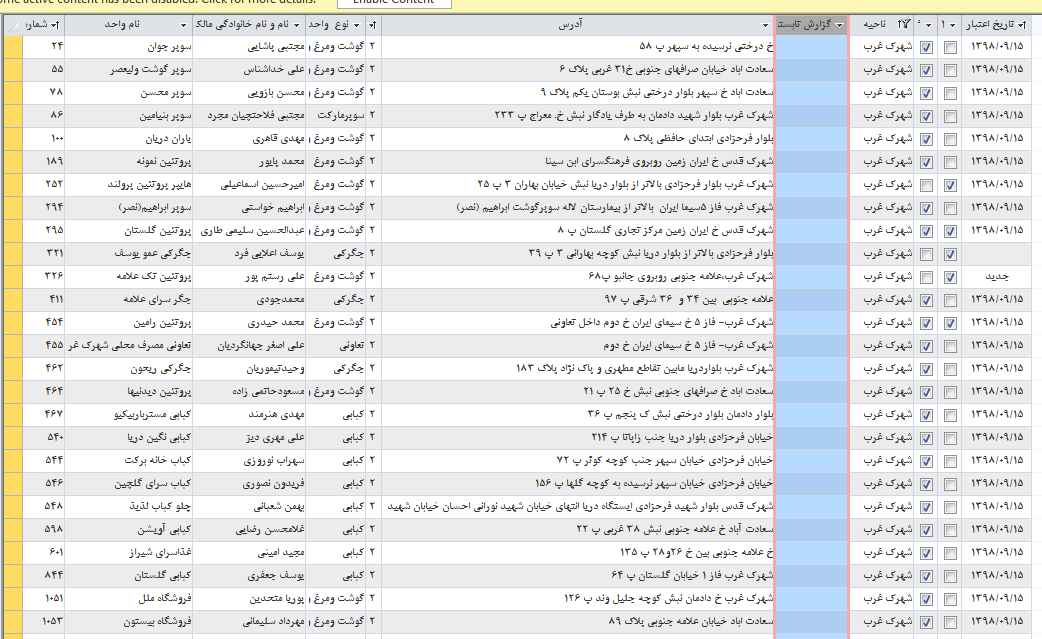
Task: Click the cell reading چلو کباب لذیذ
Action: tap(129, 507)
